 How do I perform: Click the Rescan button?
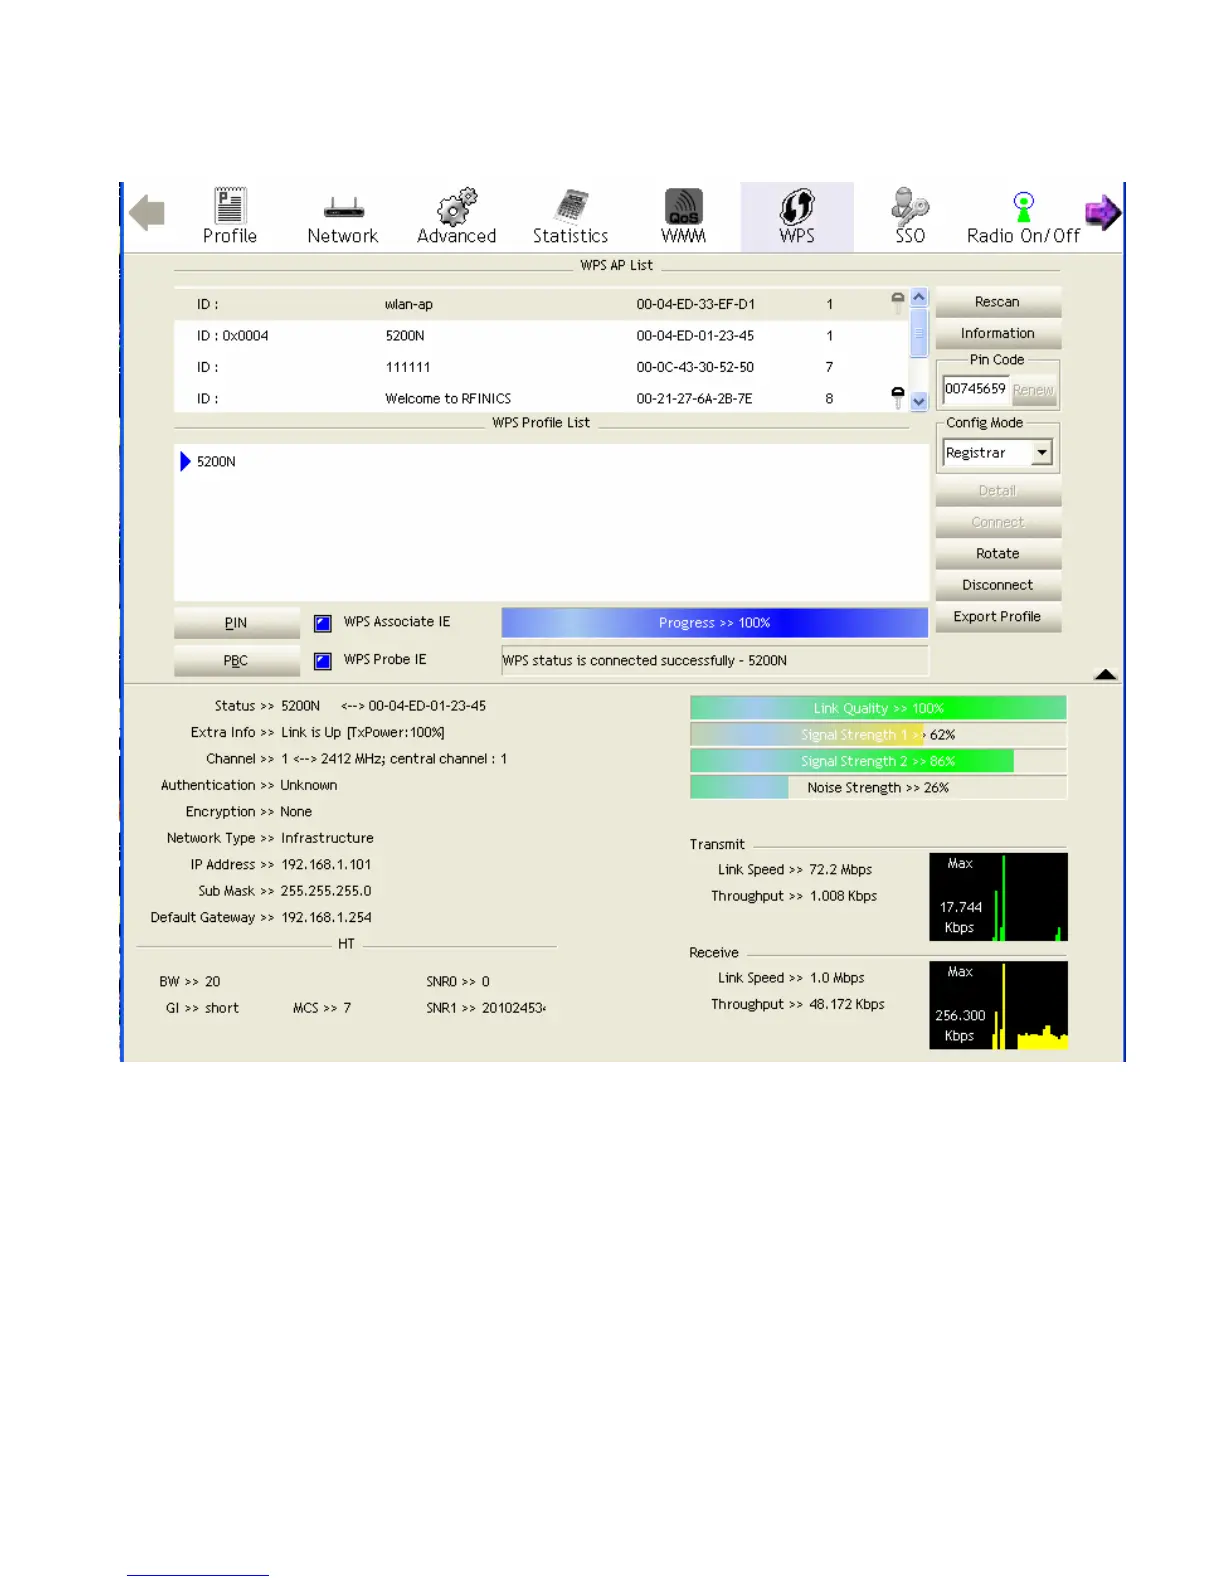click(x=997, y=302)
